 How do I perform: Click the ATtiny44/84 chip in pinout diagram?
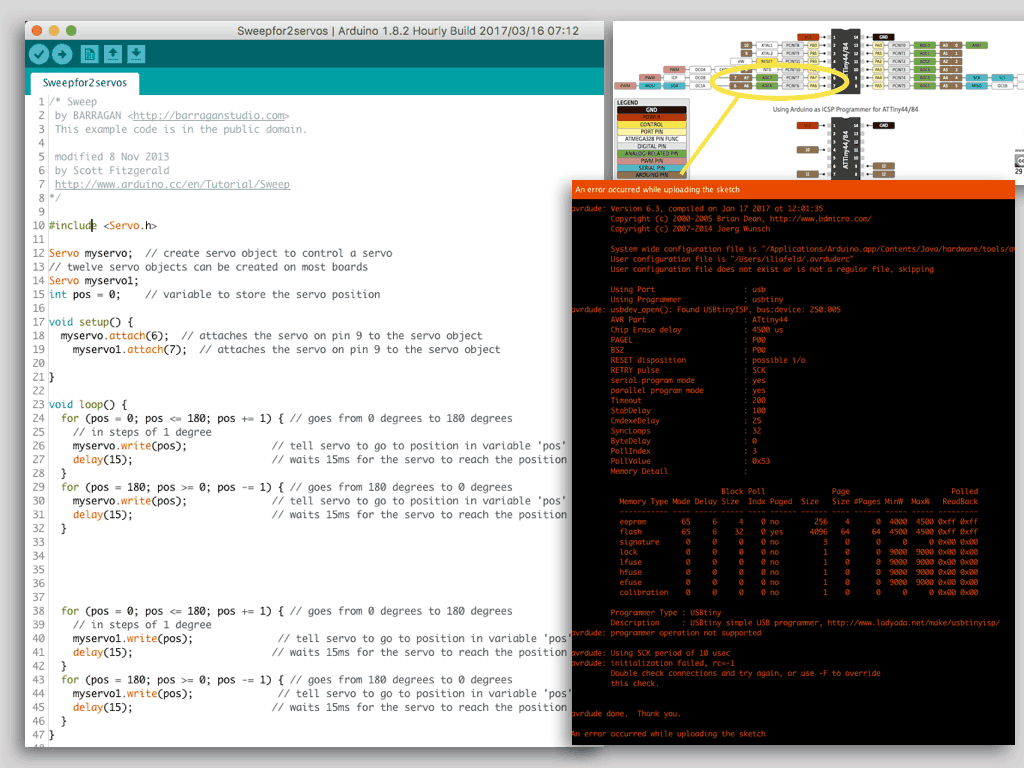(845, 60)
